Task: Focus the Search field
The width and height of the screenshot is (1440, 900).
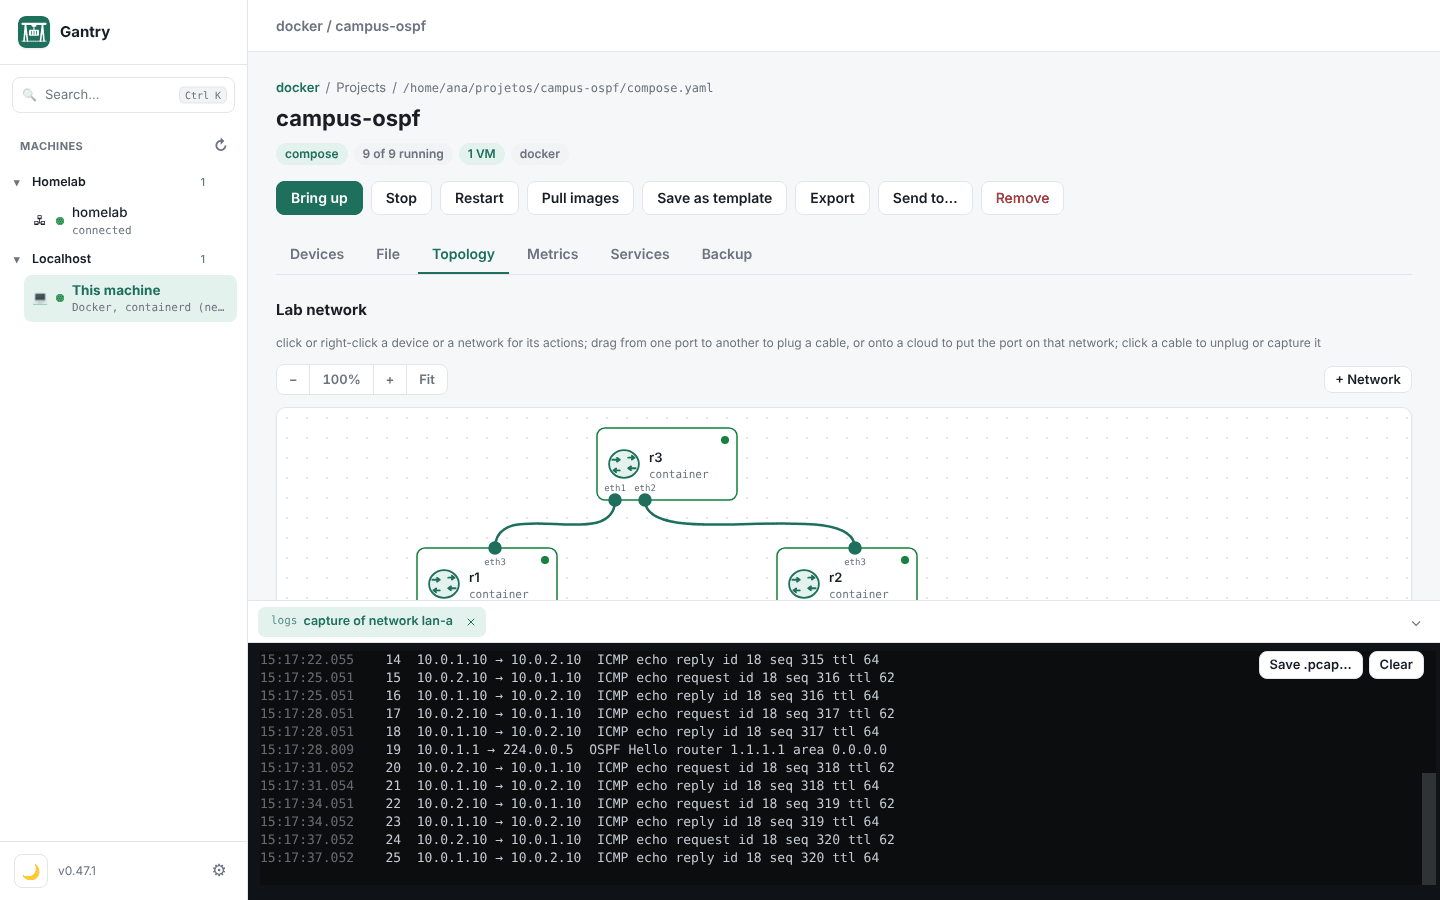Action: tap(123, 95)
